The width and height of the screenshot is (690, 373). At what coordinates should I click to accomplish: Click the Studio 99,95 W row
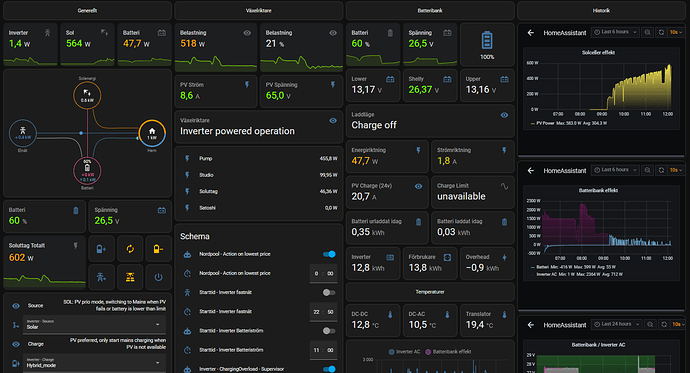[258, 175]
